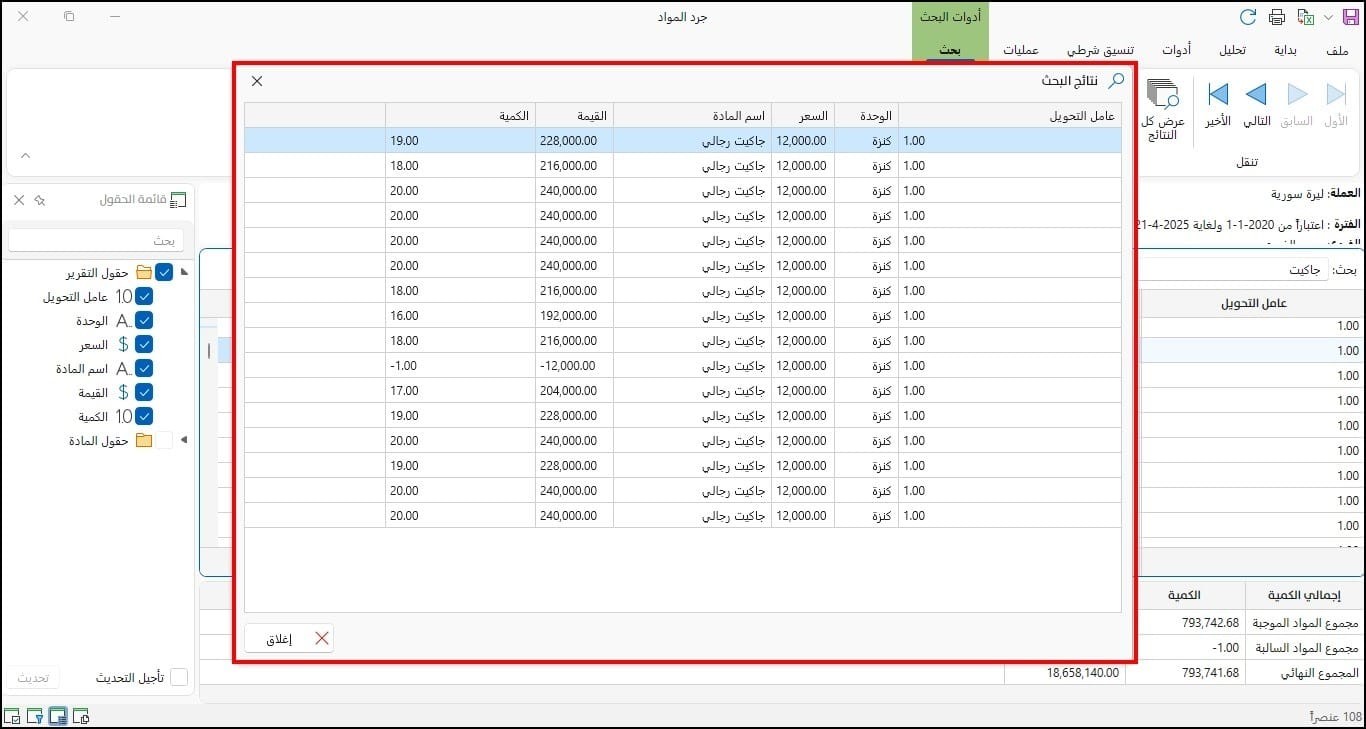Click the highlighted third status bar icon
The height and width of the screenshot is (729, 1366).
(x=58, y=716)
